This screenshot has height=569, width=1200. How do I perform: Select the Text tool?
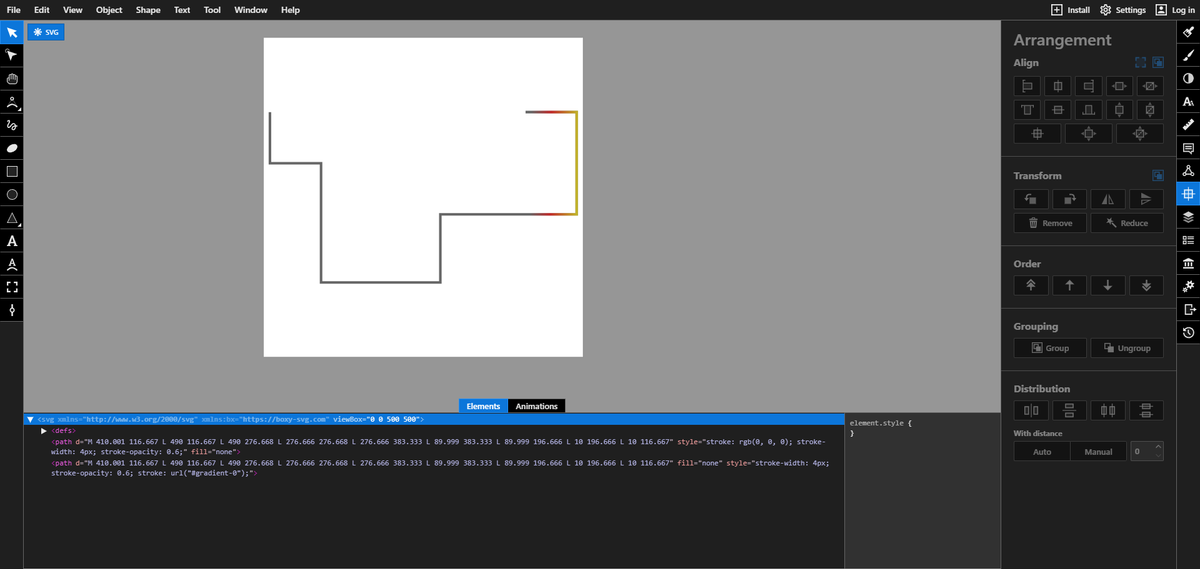coord(12,241)
